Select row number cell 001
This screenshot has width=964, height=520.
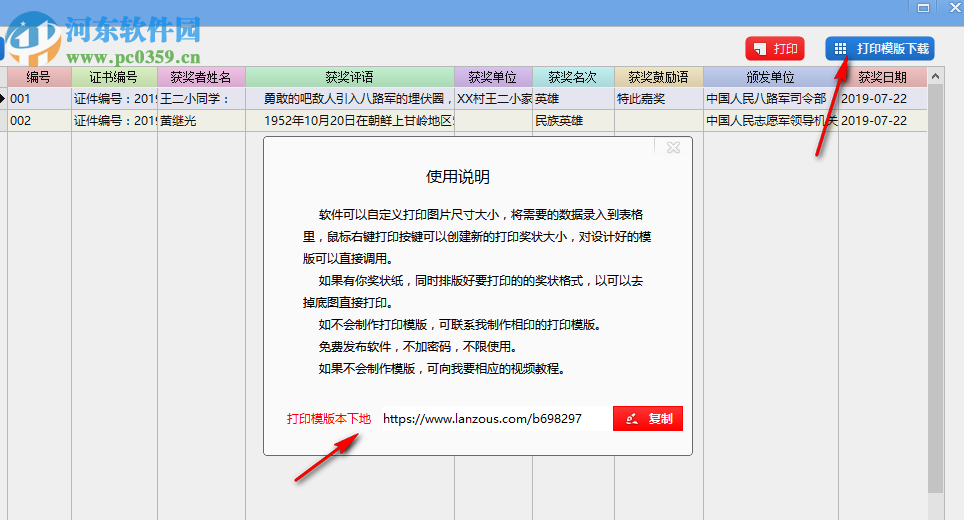(39, 98)
